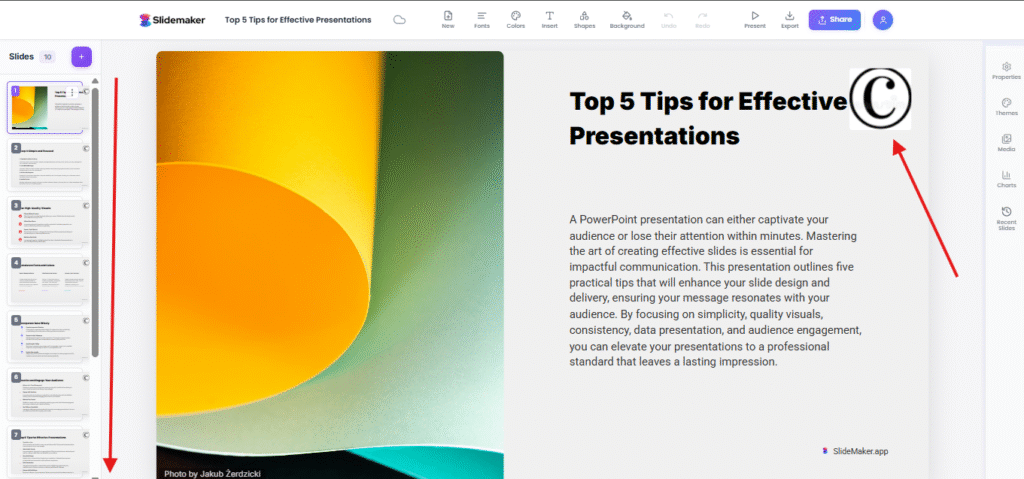Select the Insert text tool
This screenshot has width=1024, height=479.
(x=550, y=16)
